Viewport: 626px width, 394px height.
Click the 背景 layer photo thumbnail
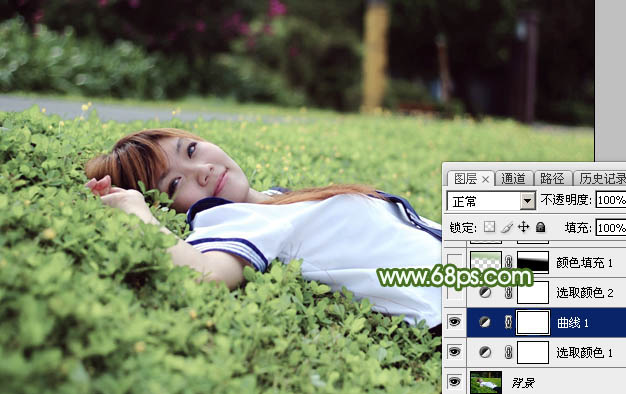486,382
